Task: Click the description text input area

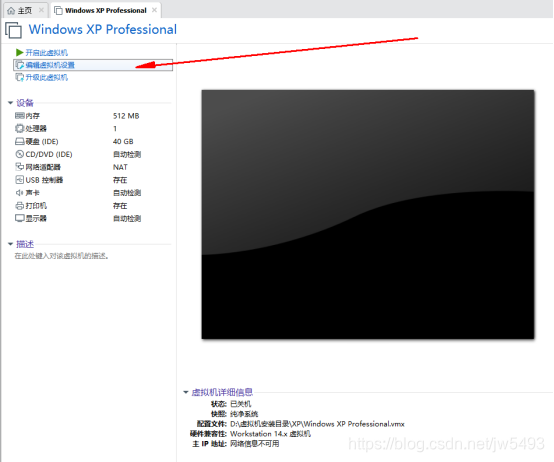Action: (61, 256)
